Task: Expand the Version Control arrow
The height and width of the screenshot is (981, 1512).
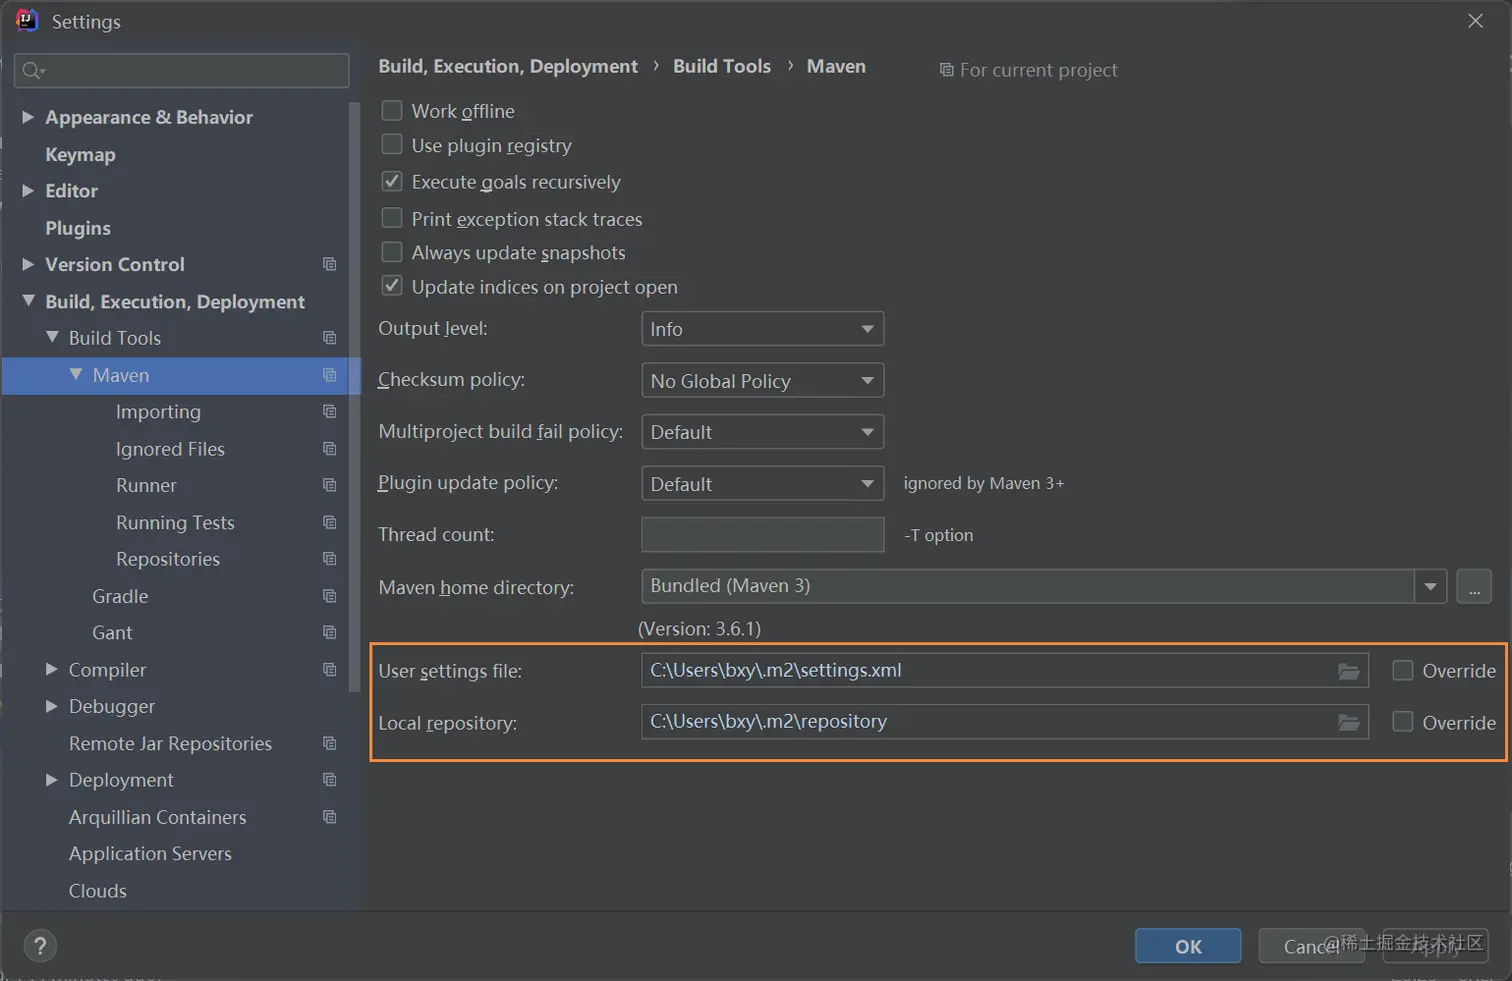Action: tap(28, 264)
